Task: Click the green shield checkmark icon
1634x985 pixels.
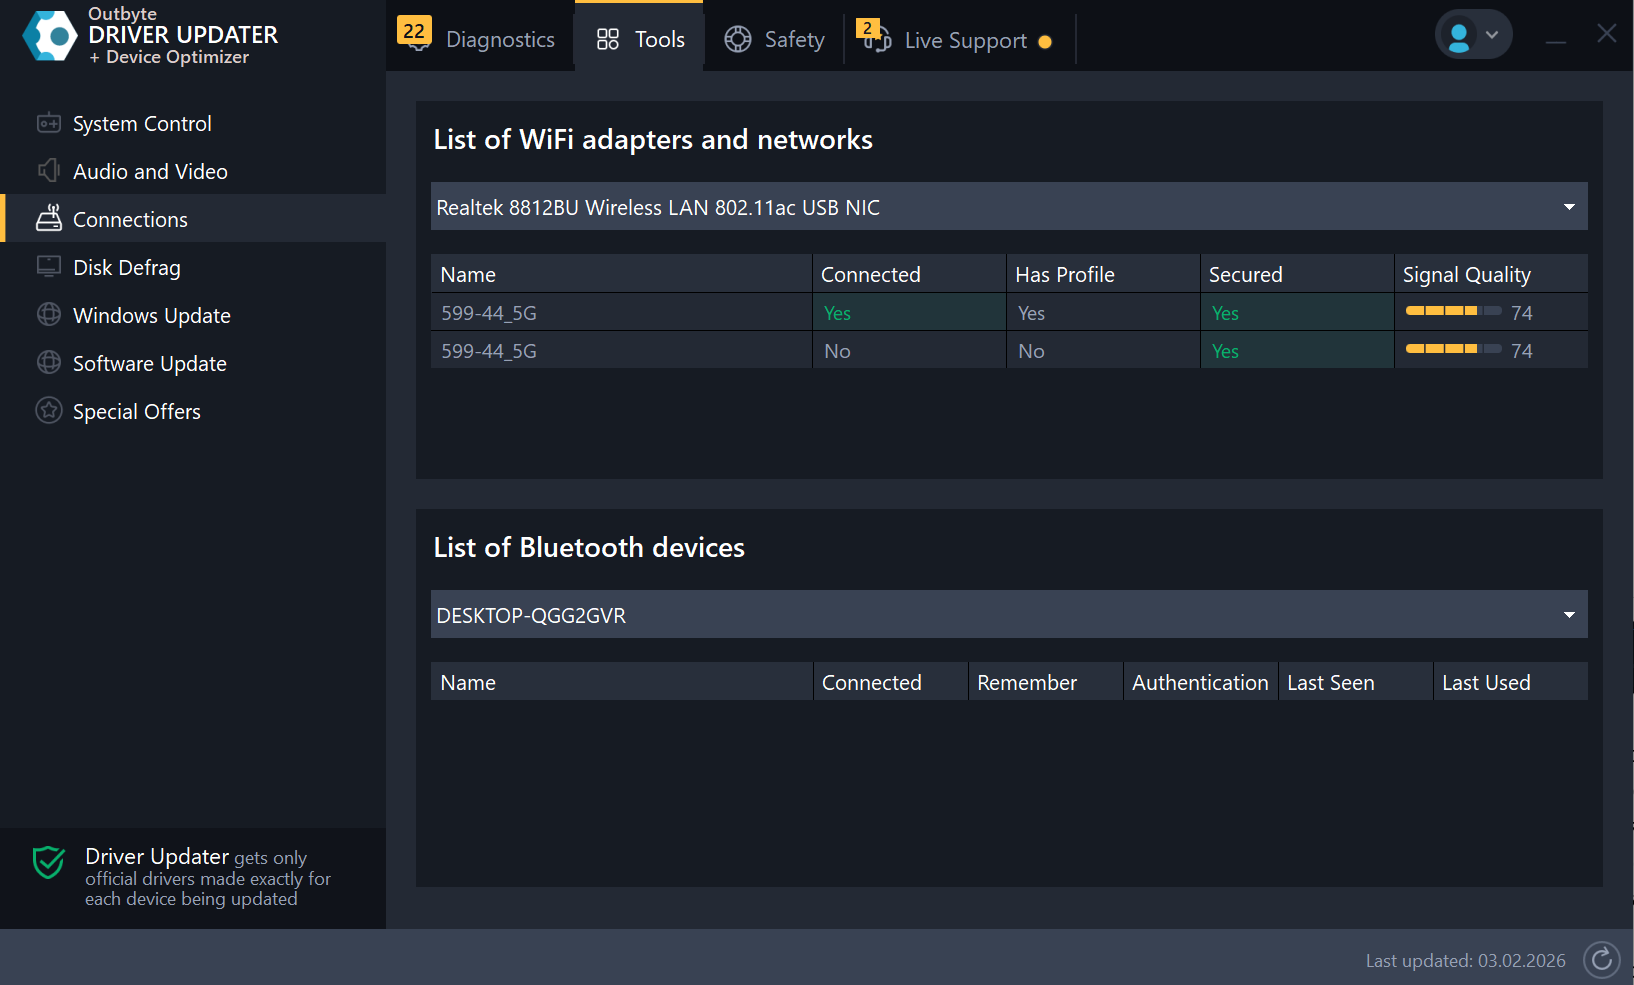Action: (x=48, y=862)
